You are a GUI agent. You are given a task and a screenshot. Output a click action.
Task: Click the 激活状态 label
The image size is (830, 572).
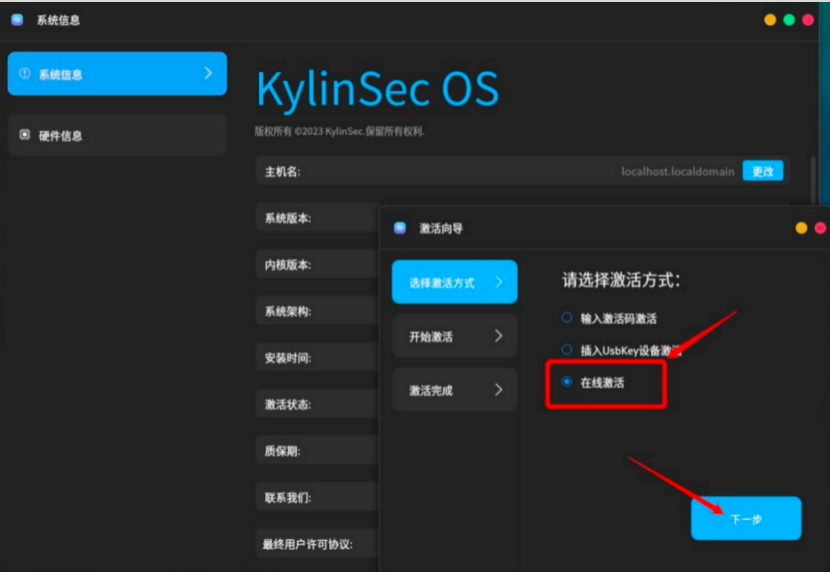click(x=288, y=404)
